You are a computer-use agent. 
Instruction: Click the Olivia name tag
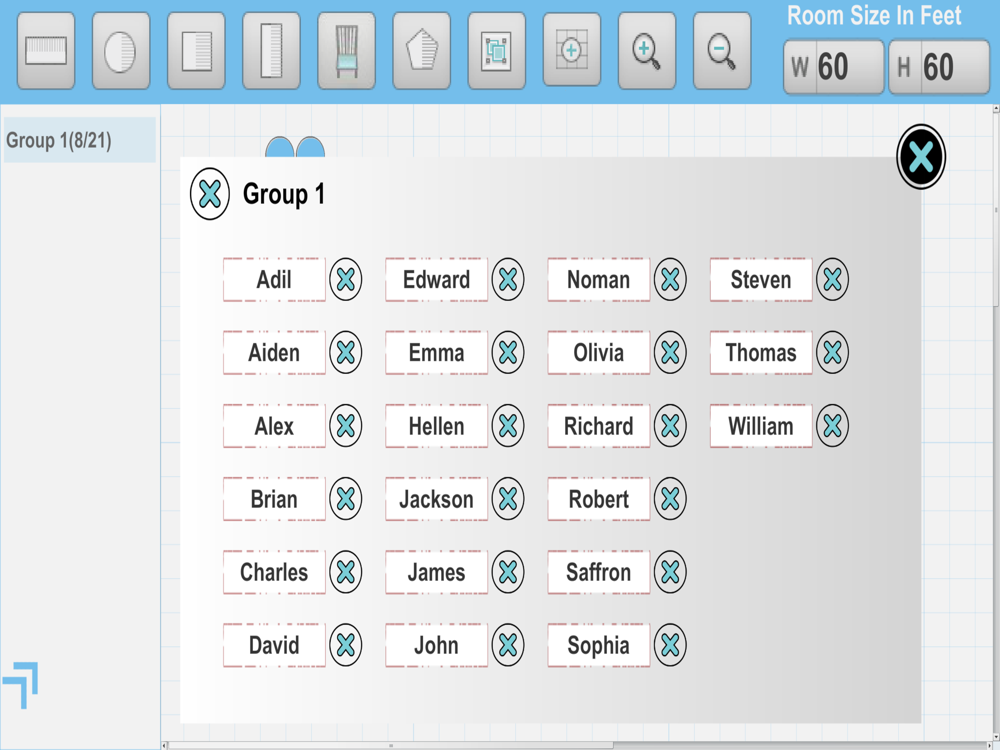coord(599,352)
